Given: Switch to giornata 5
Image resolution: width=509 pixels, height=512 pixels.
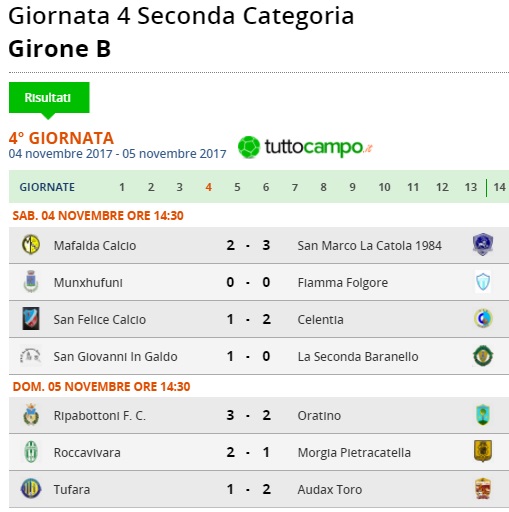Looking at the screenshot, I should (237, 187).
